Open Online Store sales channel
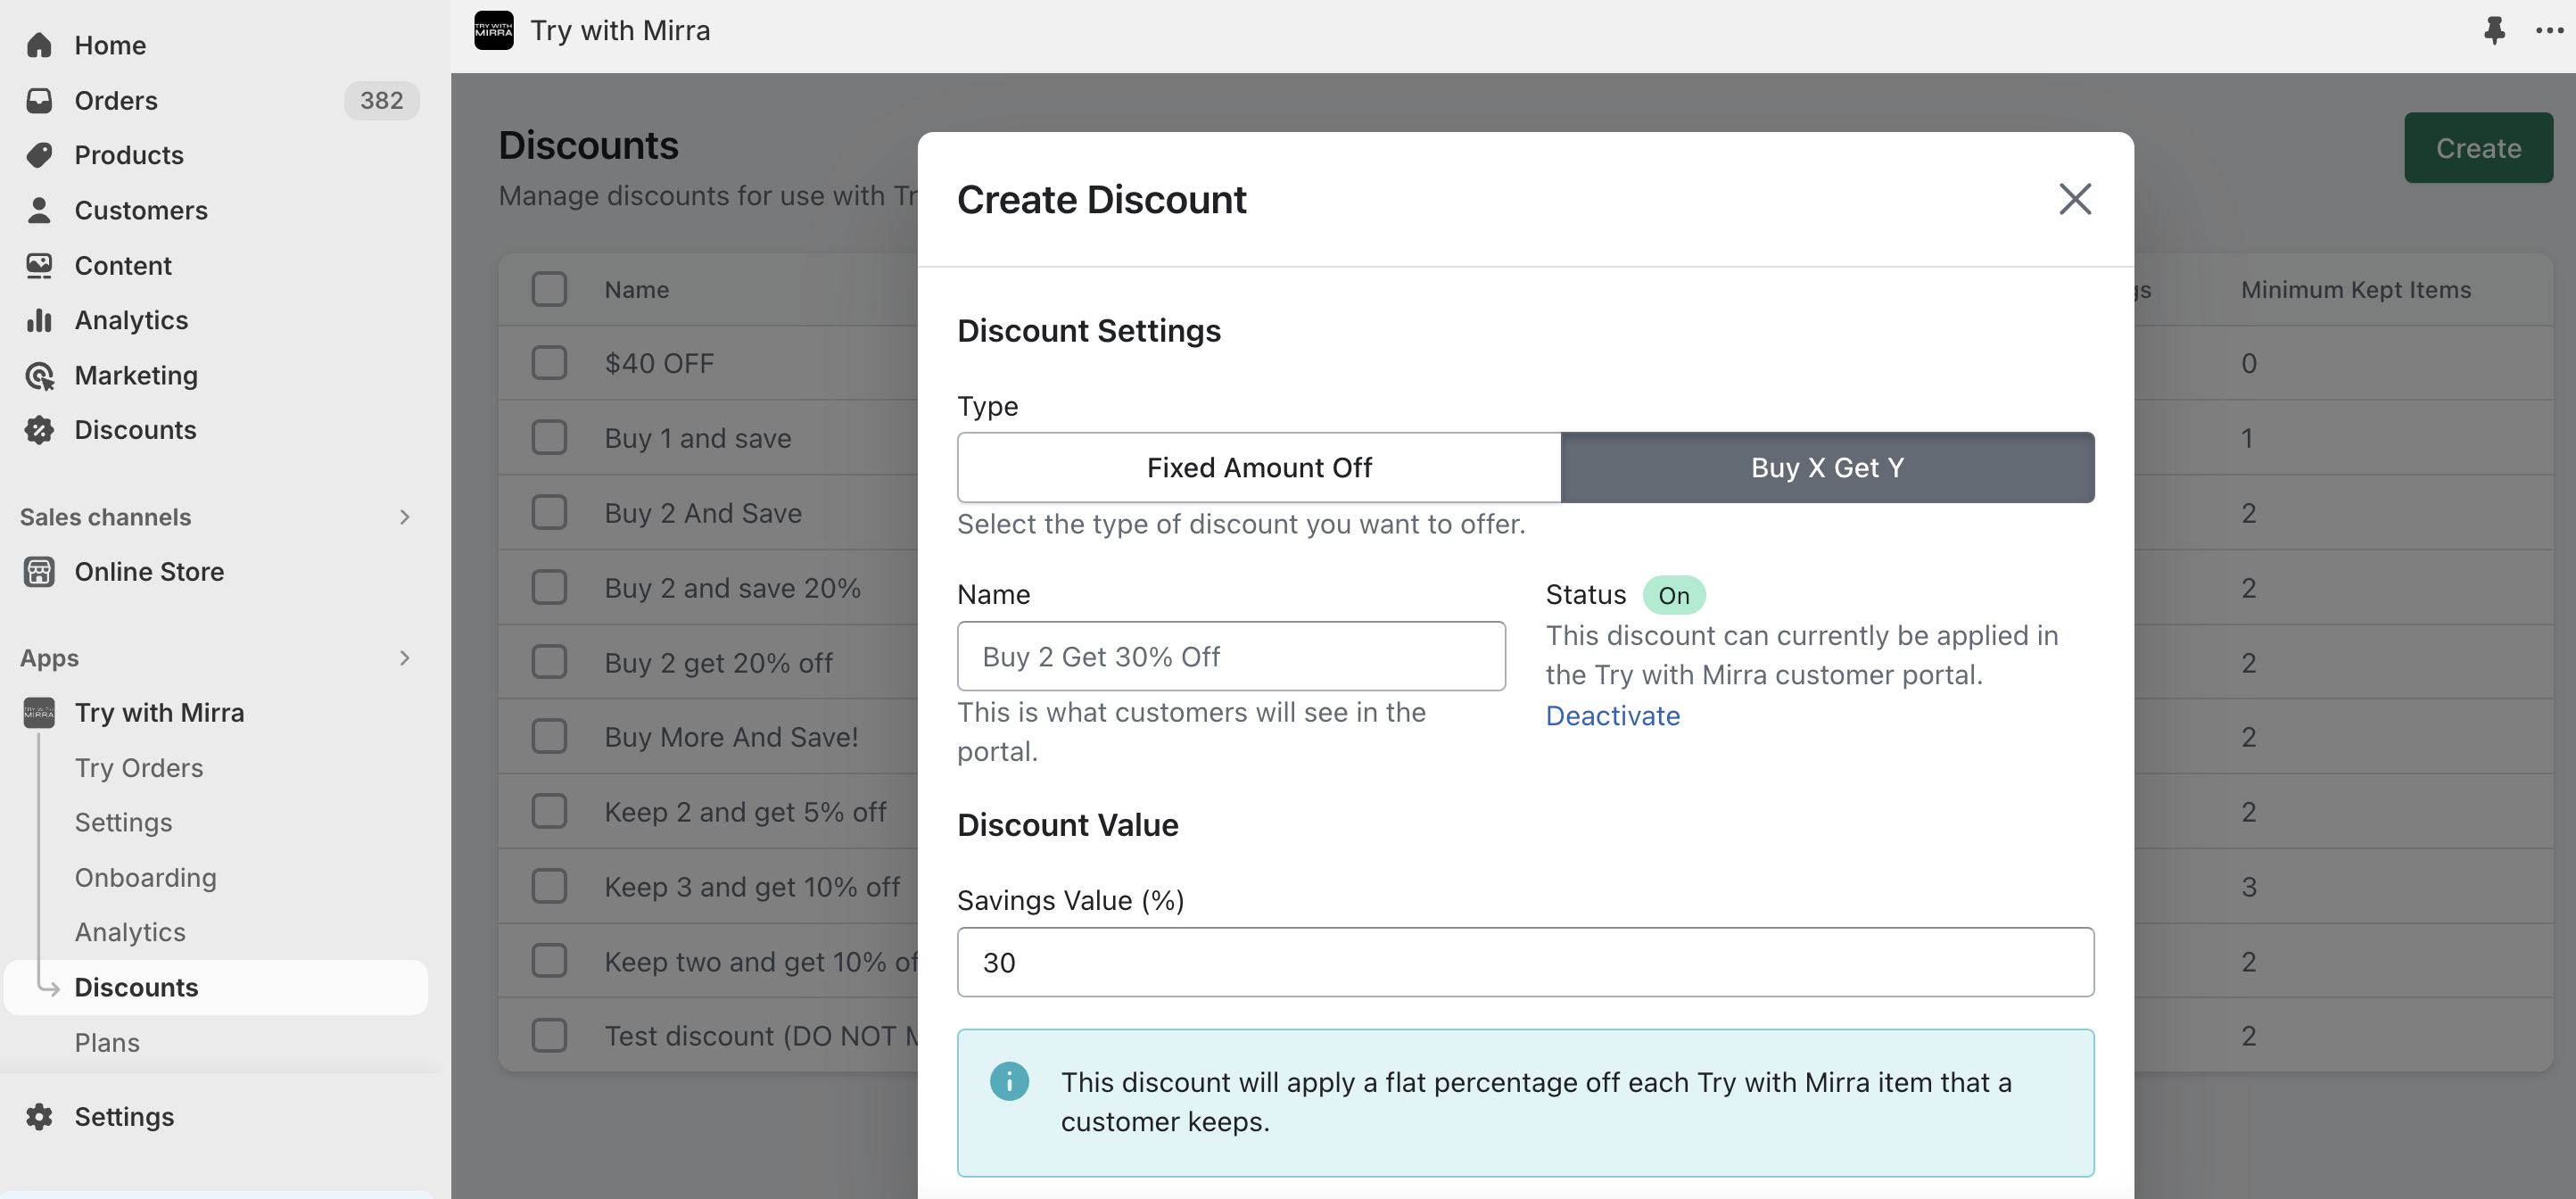Screen dimensions: 2576x1199 (149, 571)
